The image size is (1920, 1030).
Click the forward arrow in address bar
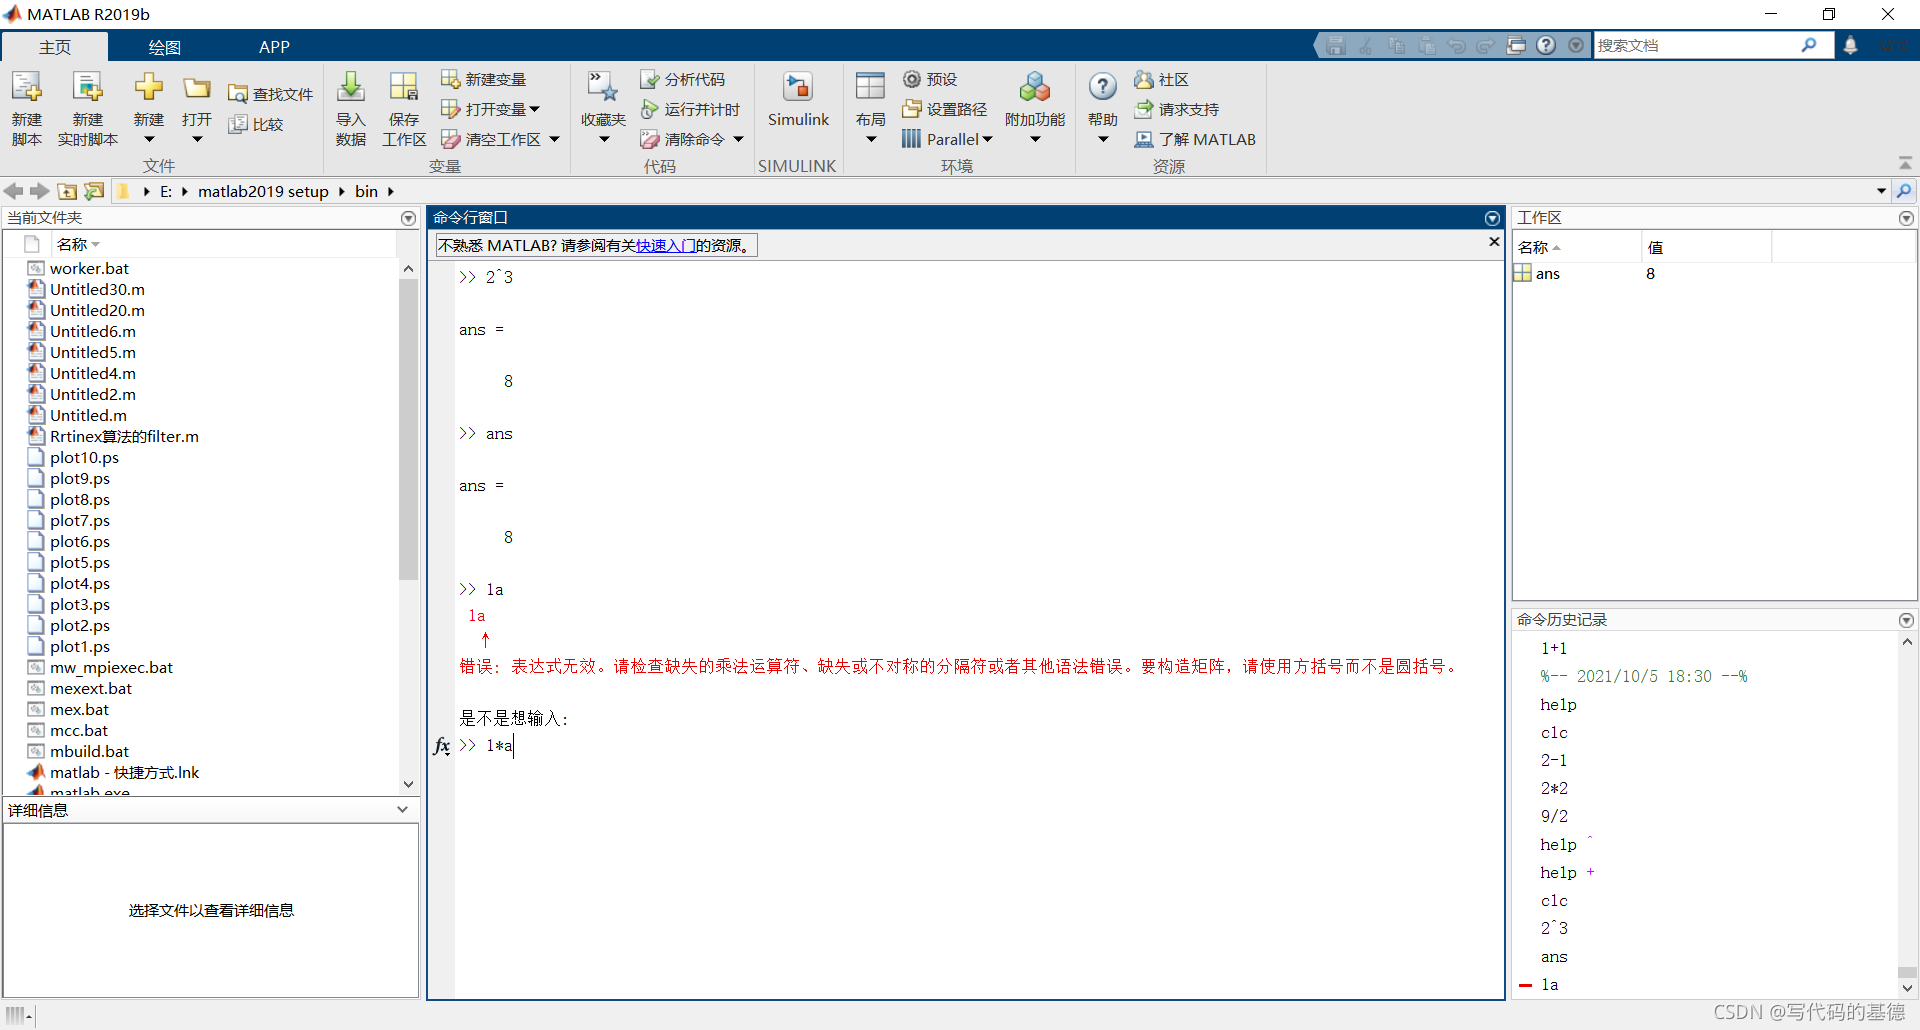pos(39,191)
